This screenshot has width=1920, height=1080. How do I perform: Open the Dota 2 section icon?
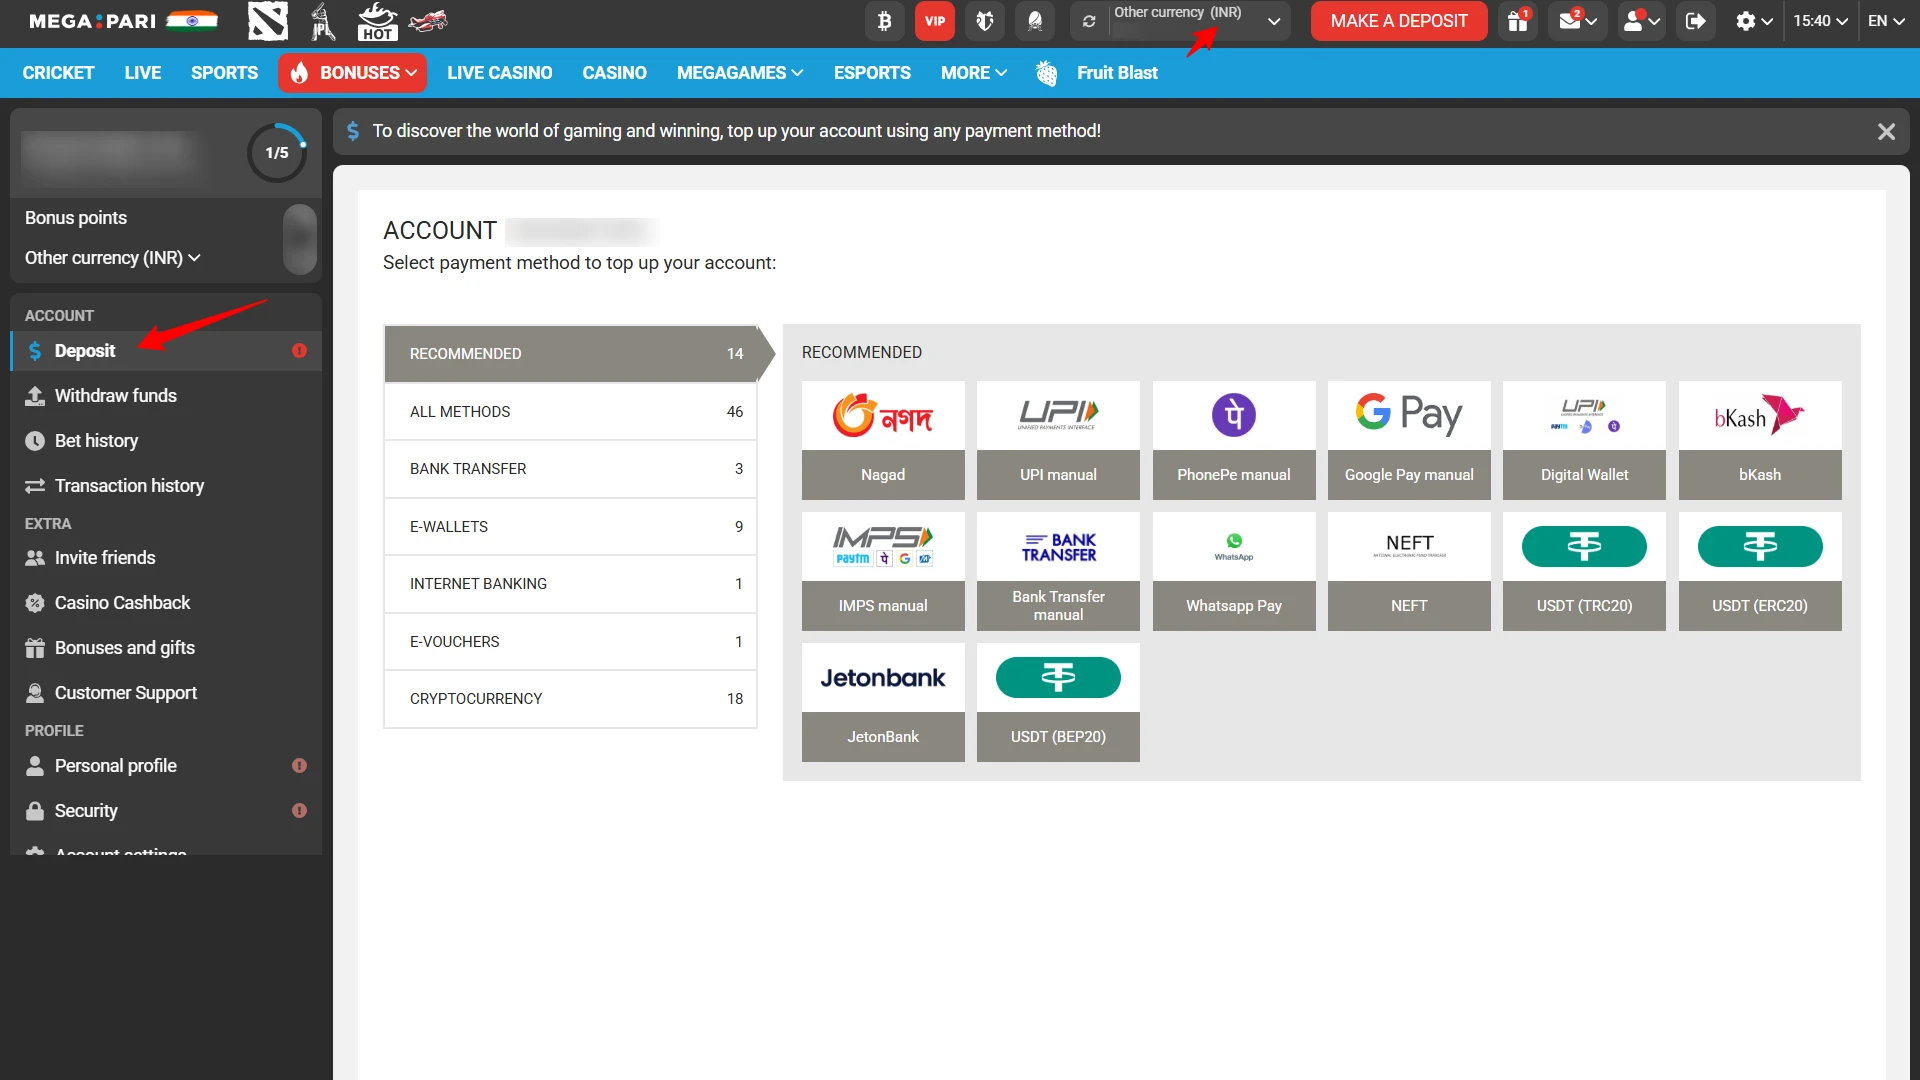pos(267,21)
